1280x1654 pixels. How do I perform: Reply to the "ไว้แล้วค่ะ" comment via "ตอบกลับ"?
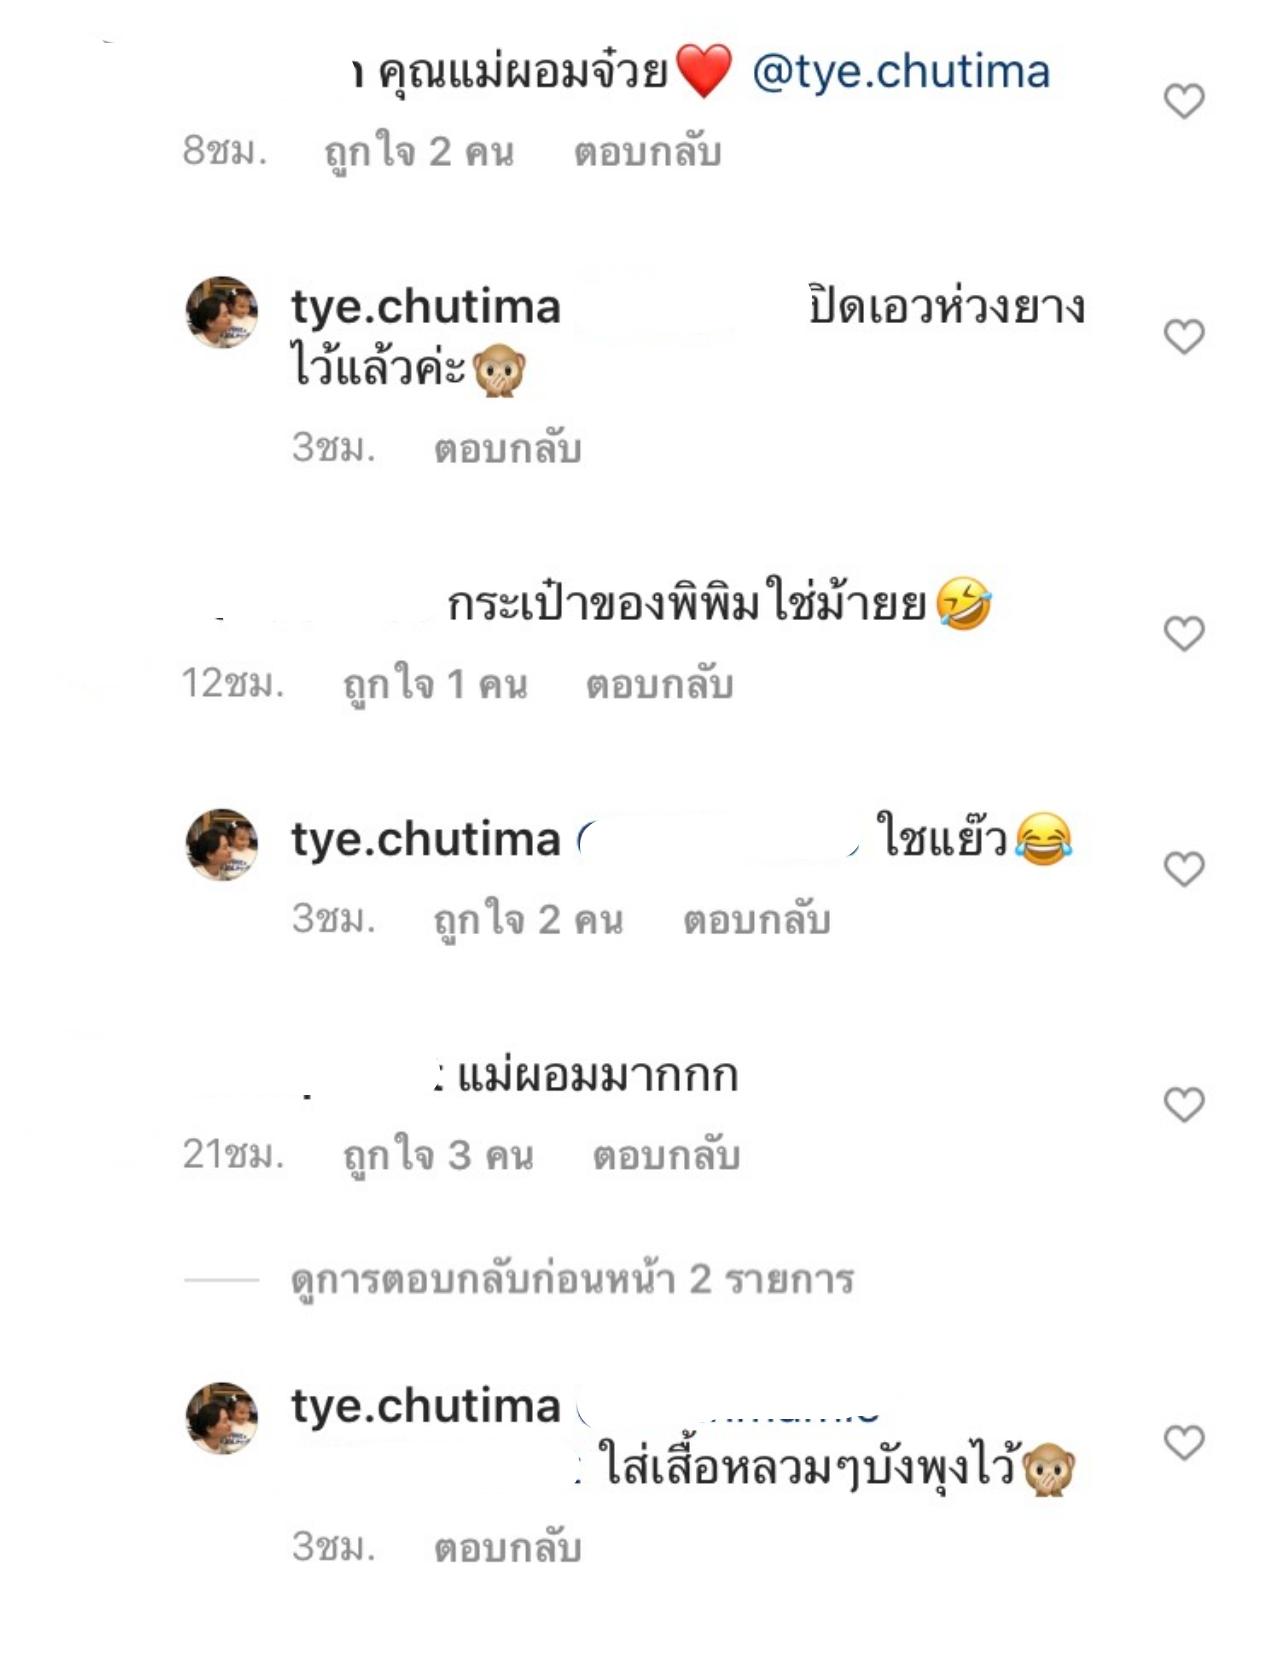click(x=507, y=449)
